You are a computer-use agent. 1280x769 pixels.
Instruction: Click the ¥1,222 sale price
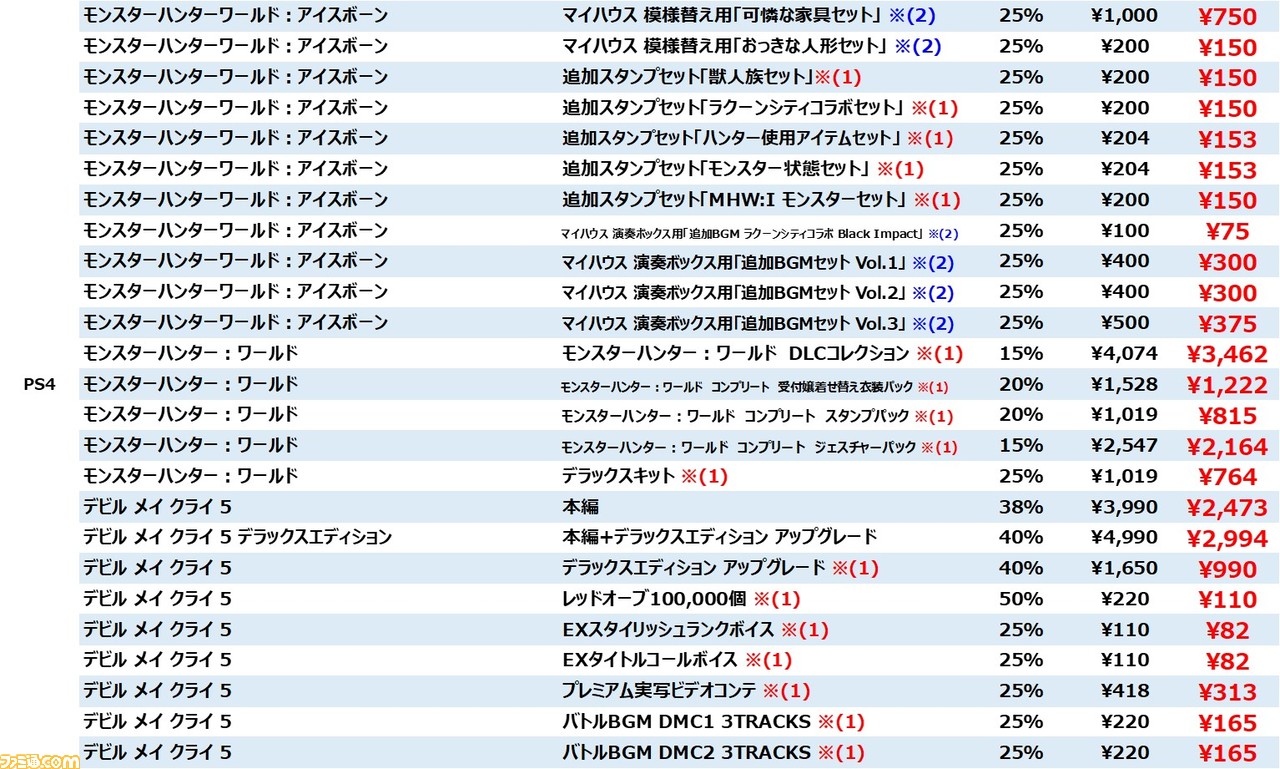[x=1227, y=385]
